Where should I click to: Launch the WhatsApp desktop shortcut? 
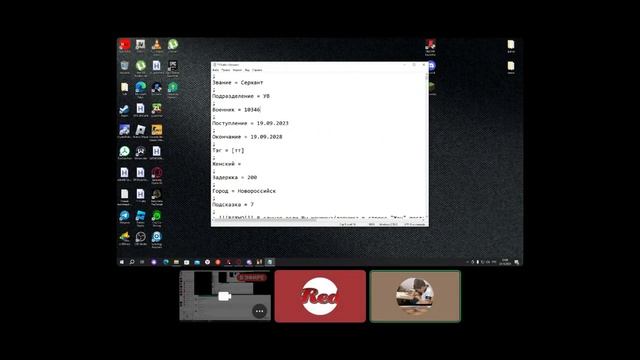[x=156, y=215]
